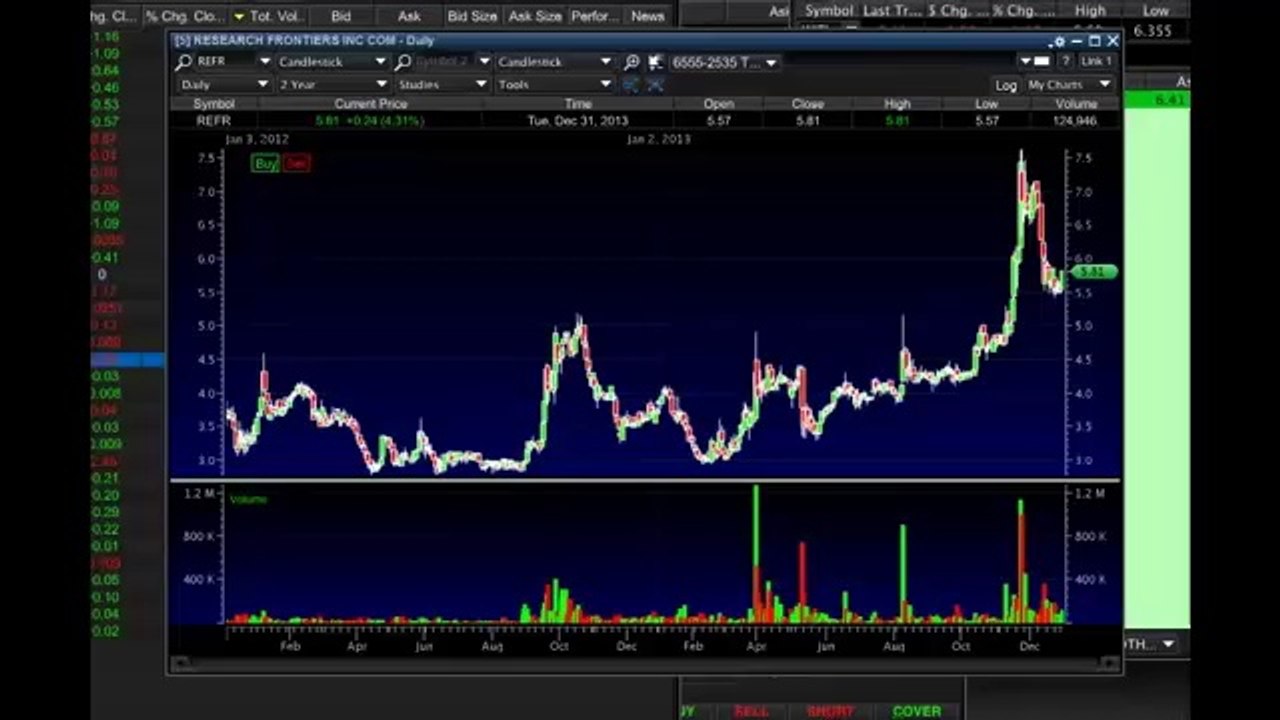
Task: Click the Low column header in right panel
Action: (x=1156, y=10)
